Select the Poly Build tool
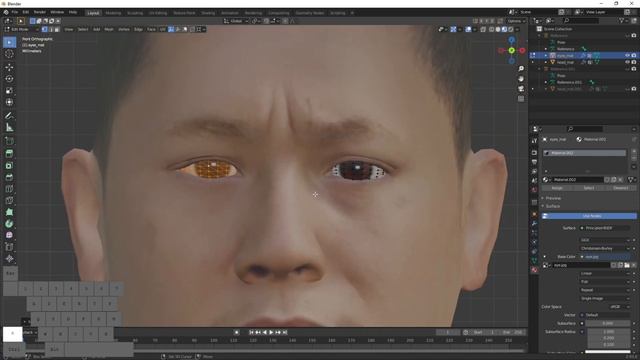This screenshot has height=360, width=640. click(x=9, y=212)
